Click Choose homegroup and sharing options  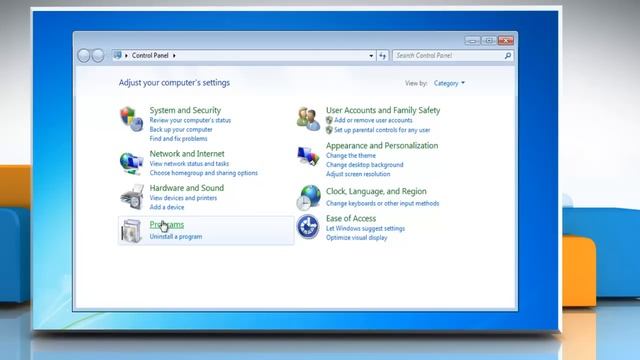tap(204, 173)
